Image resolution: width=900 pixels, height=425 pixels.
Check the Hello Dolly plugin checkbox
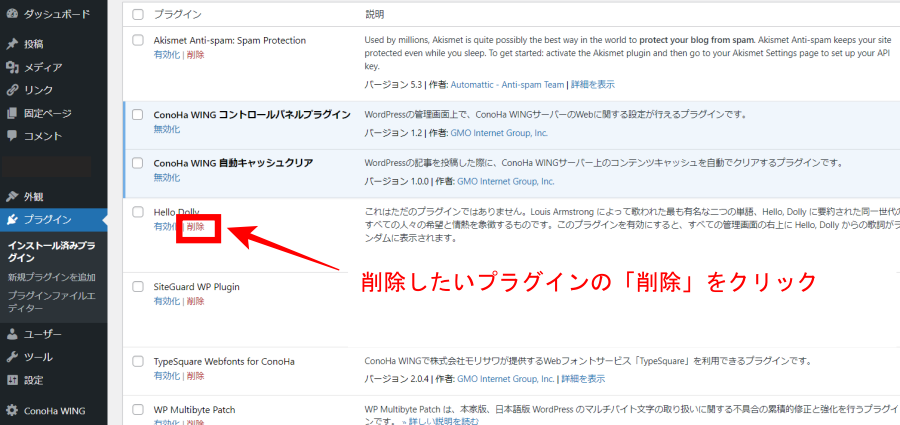click(x=138, y=212)
